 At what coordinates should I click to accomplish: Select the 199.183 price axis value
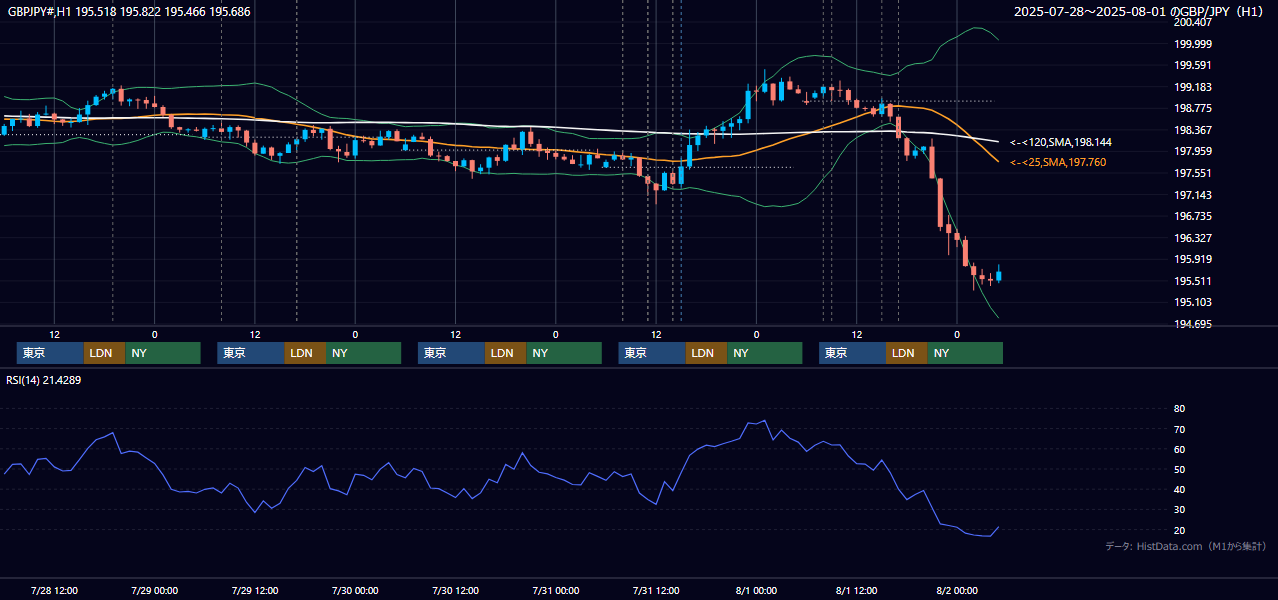point(1193,87)
